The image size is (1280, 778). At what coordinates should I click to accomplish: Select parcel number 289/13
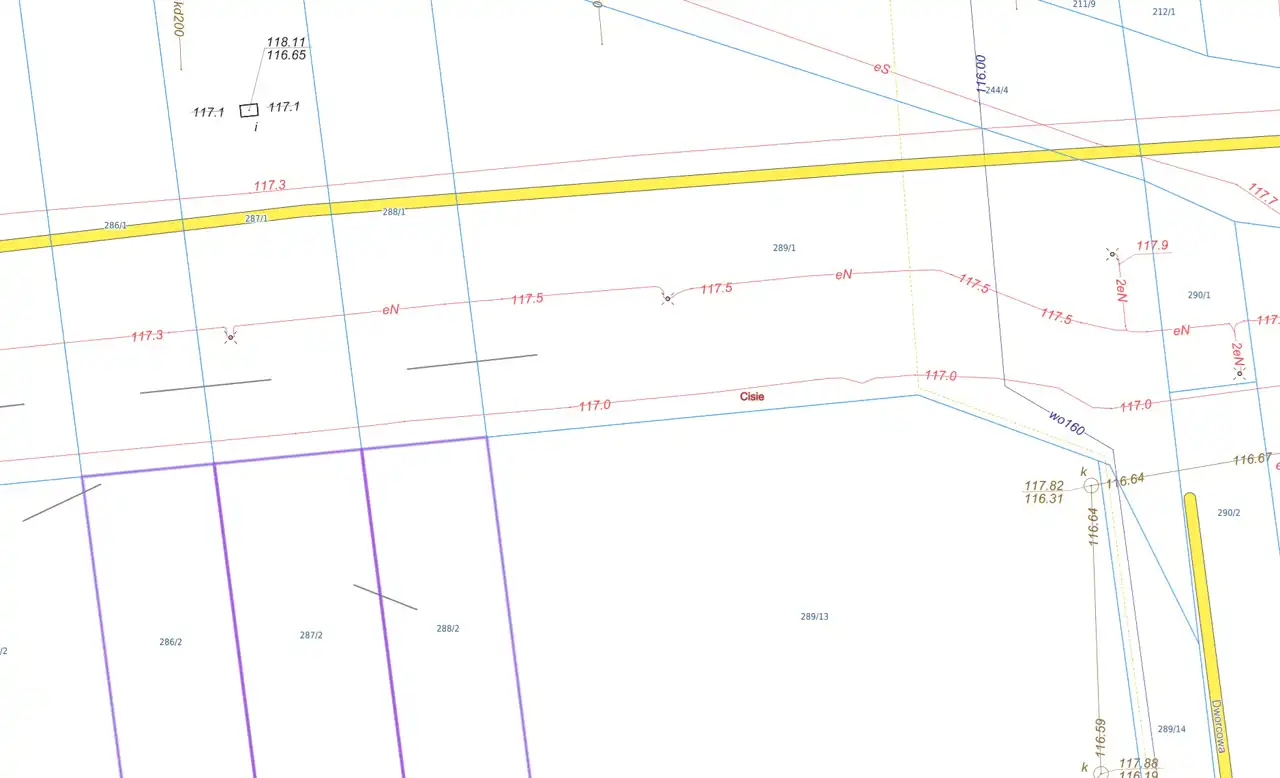coord(814,617)
